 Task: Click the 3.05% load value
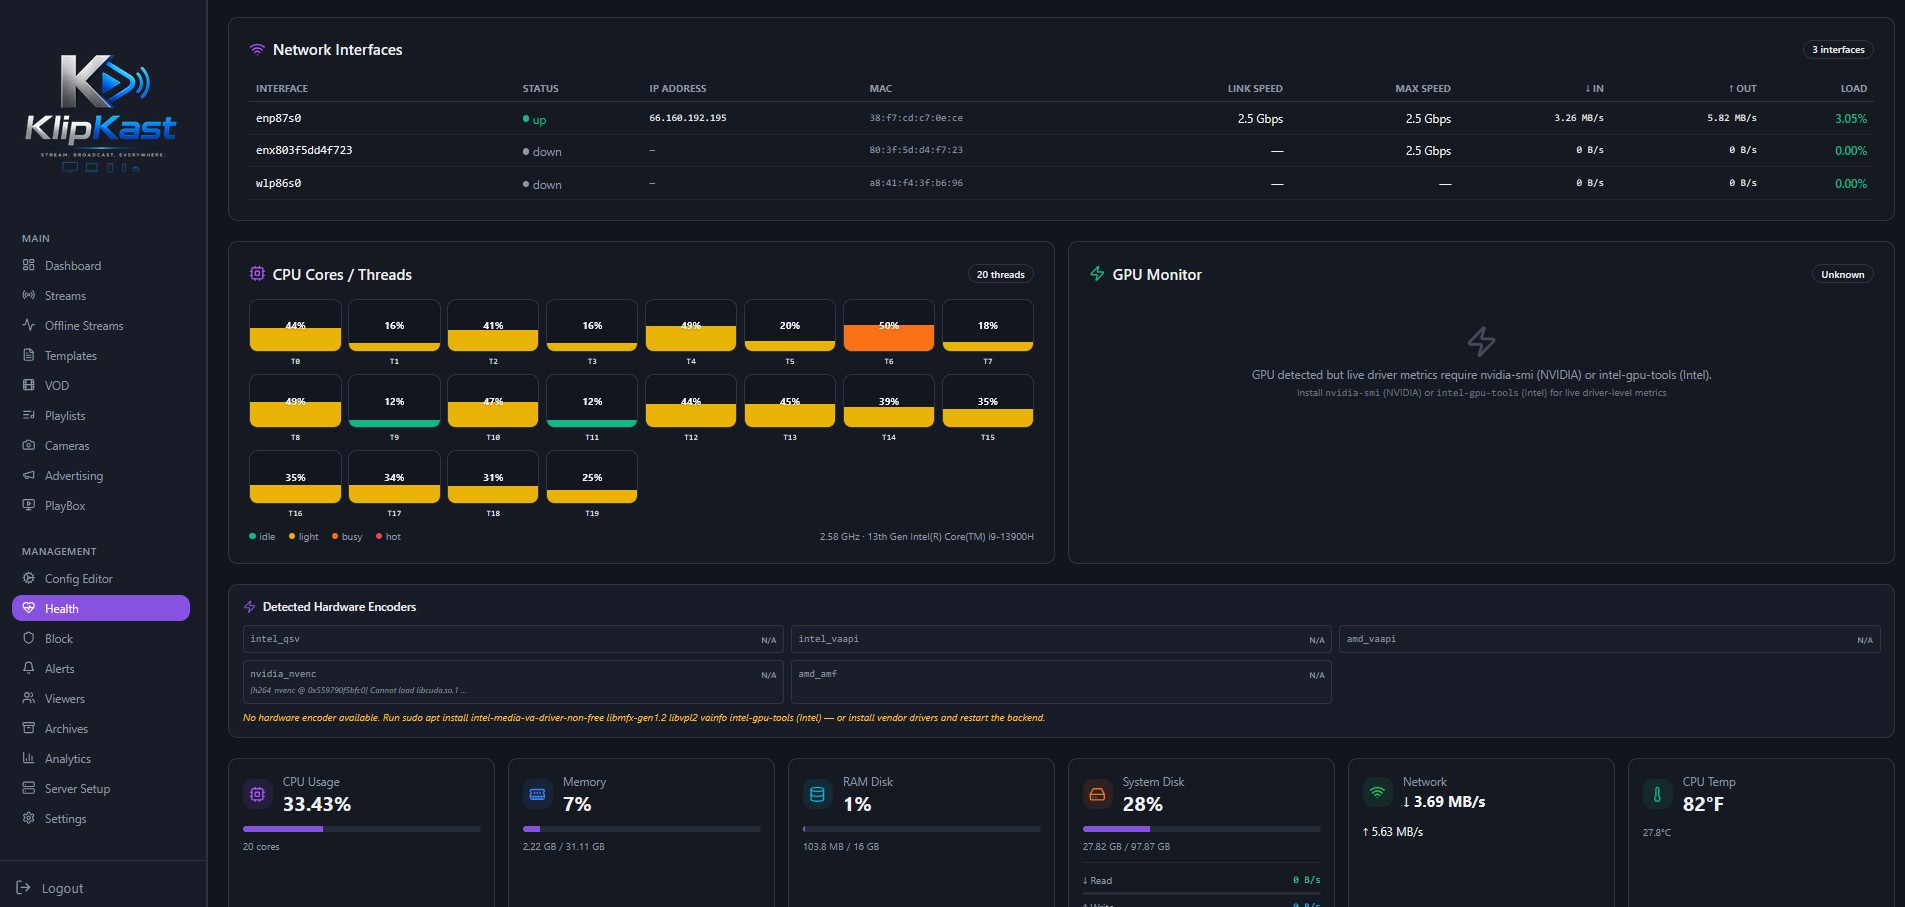(x=1851, y=118)
